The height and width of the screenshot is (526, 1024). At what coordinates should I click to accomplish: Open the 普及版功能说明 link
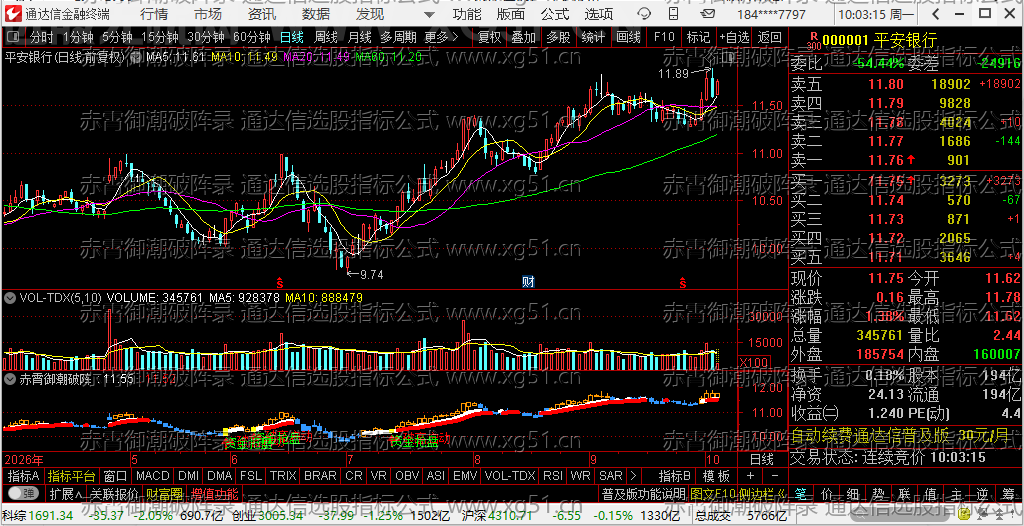click(644, 493)
